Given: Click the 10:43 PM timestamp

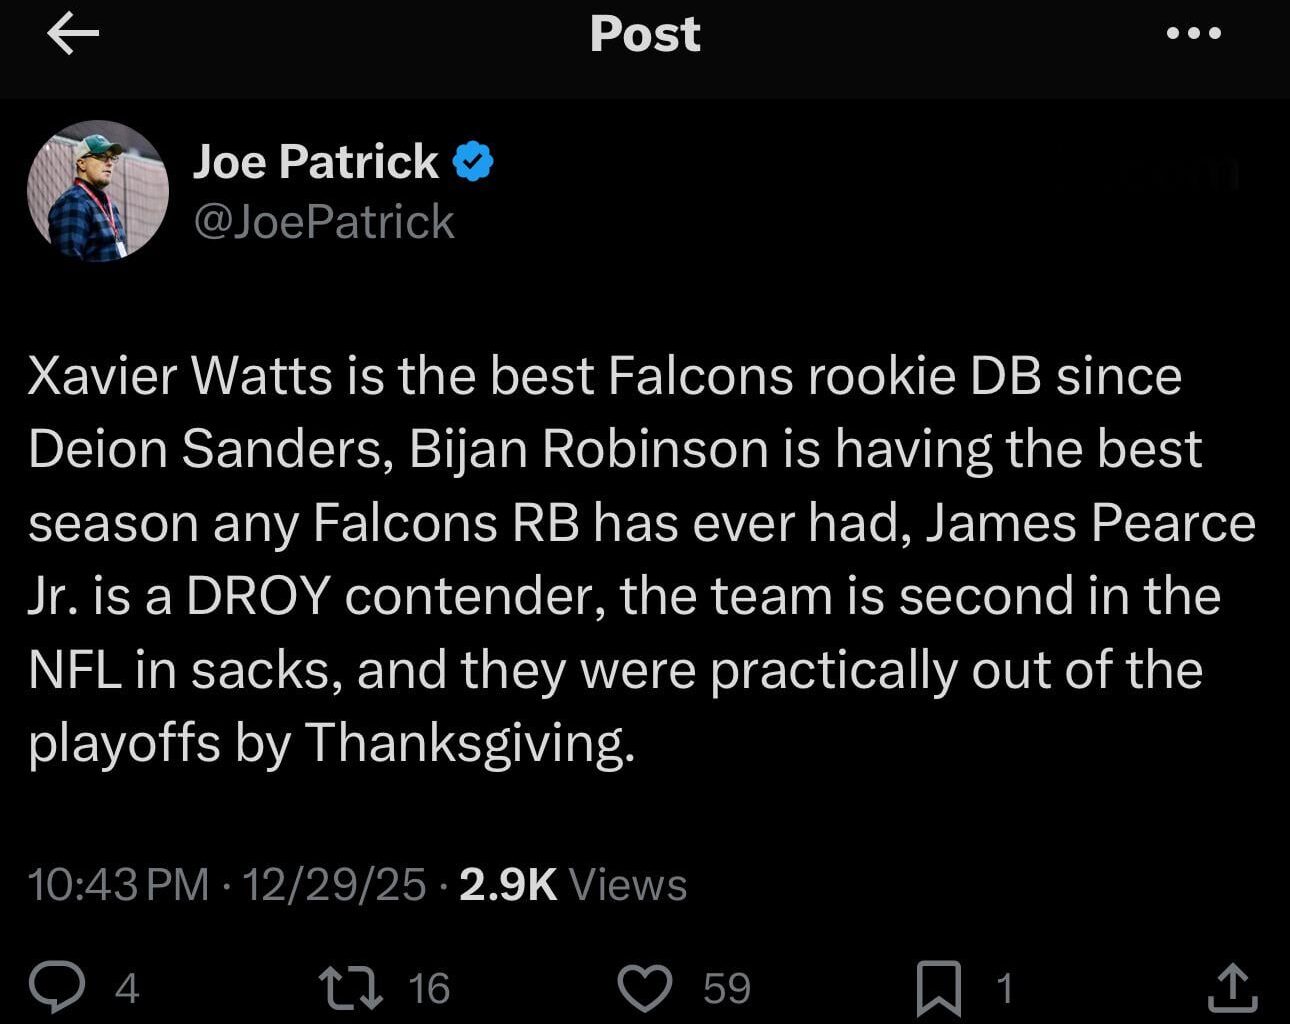Looking at the screenshot, I should point(118,885).
